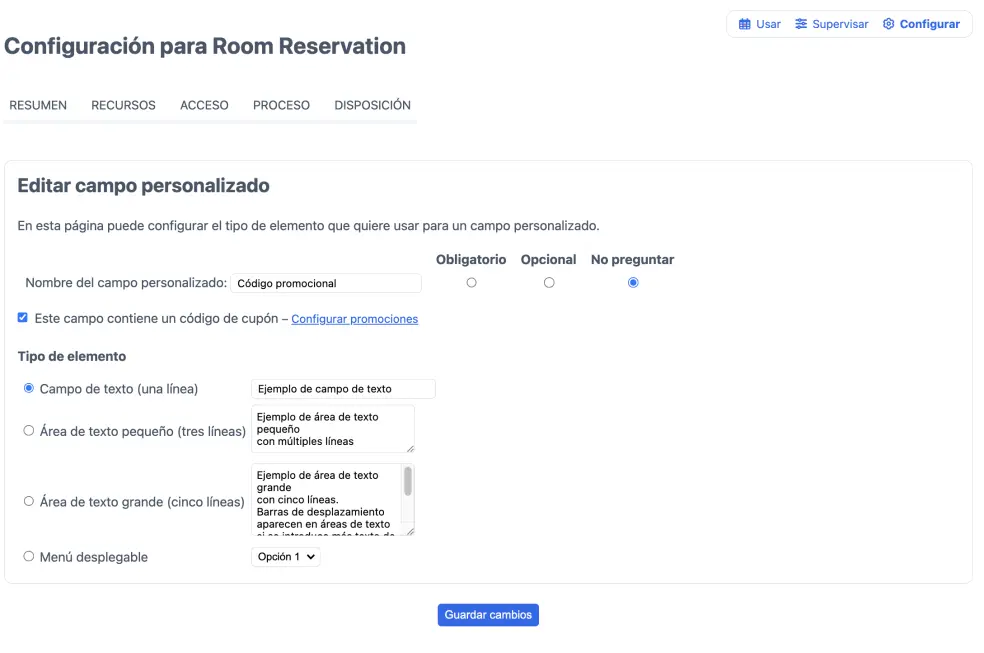The image size is (984, 653).
Task: Click the No preguntar column header
Action: pyautogui.click(x=633, y=260)
